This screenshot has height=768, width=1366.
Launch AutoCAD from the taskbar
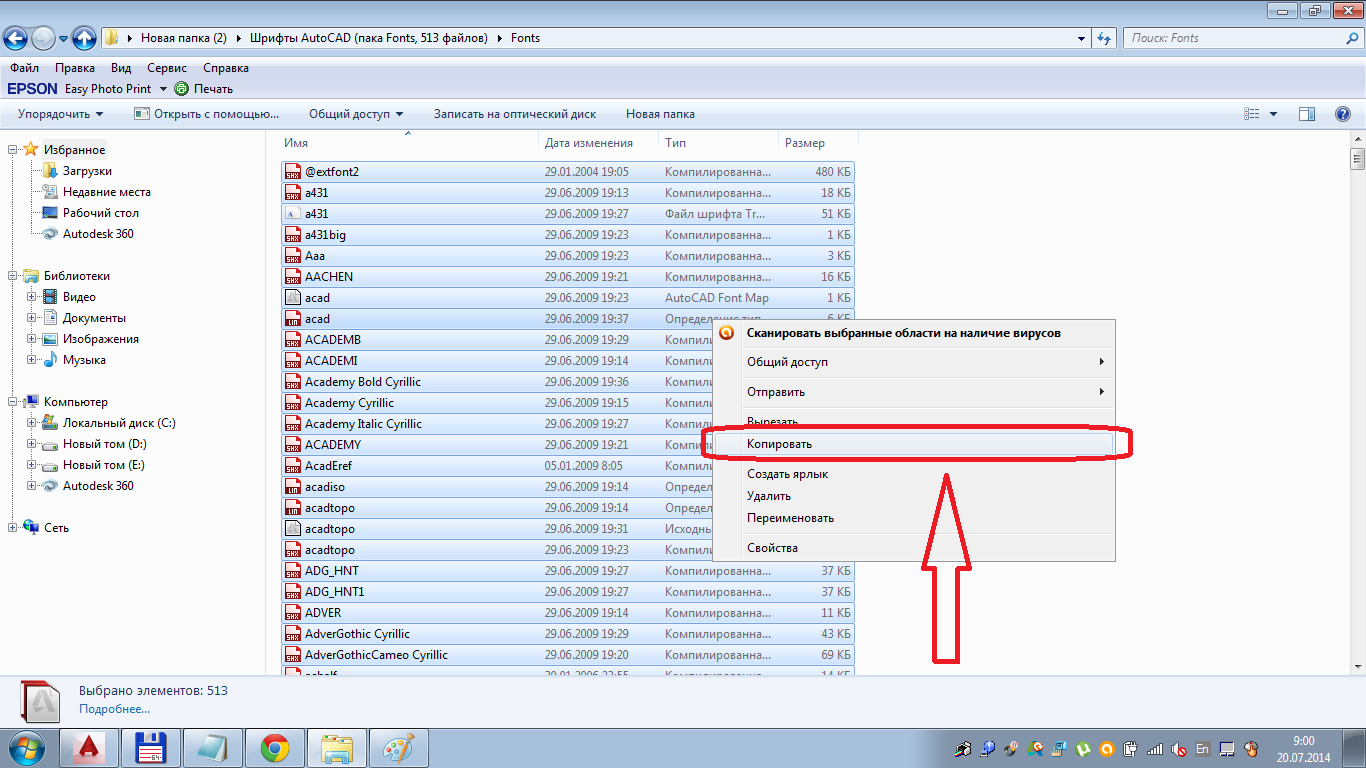tap(89, 748)
